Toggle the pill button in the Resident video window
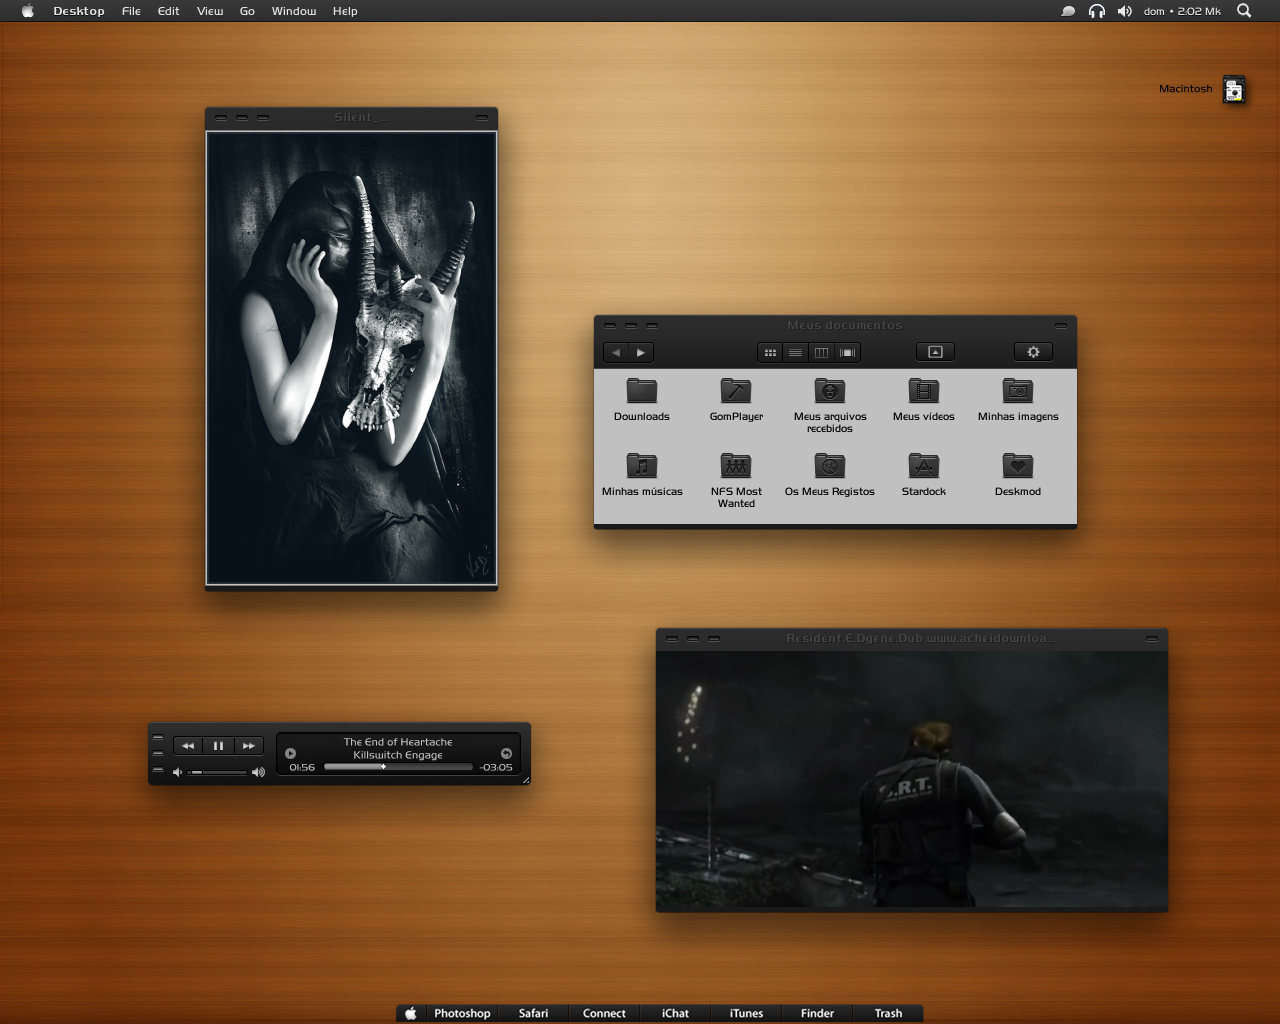This screenshot has width=1280, height=1024. 1151,638
